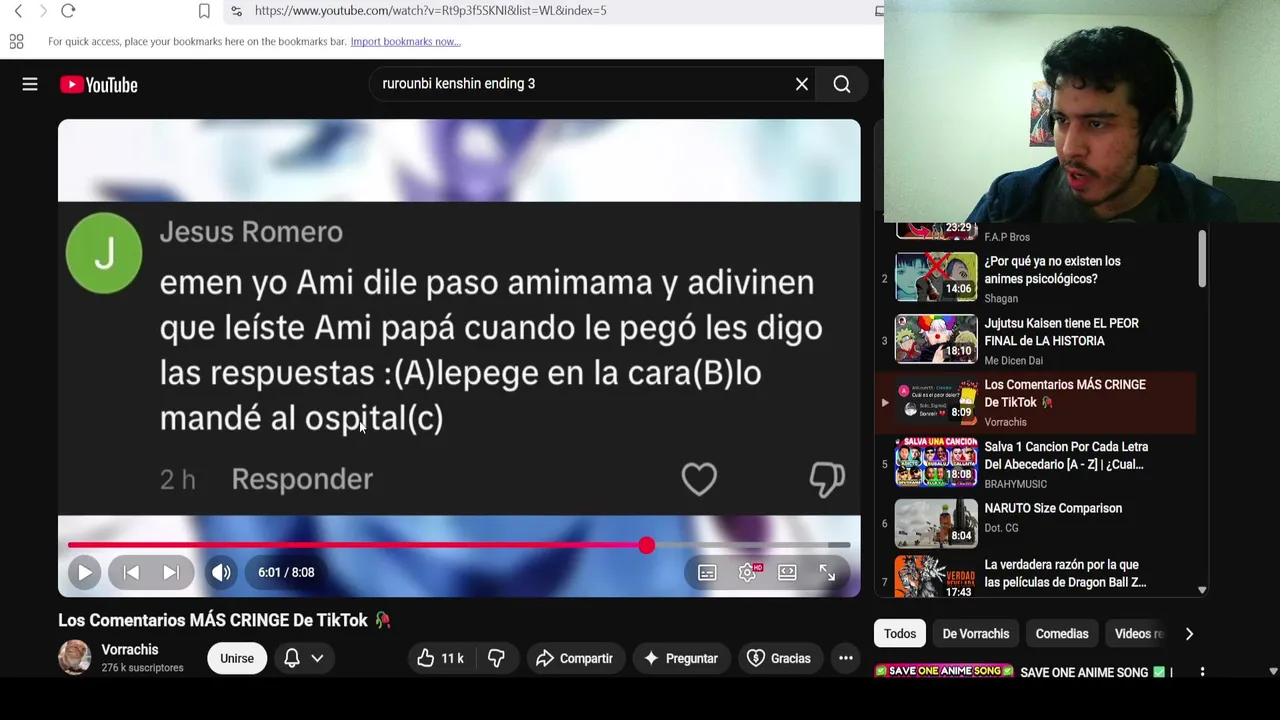1280x720 pixels.
Task: Switch to theater mode view
Action: tap(787, 572)
